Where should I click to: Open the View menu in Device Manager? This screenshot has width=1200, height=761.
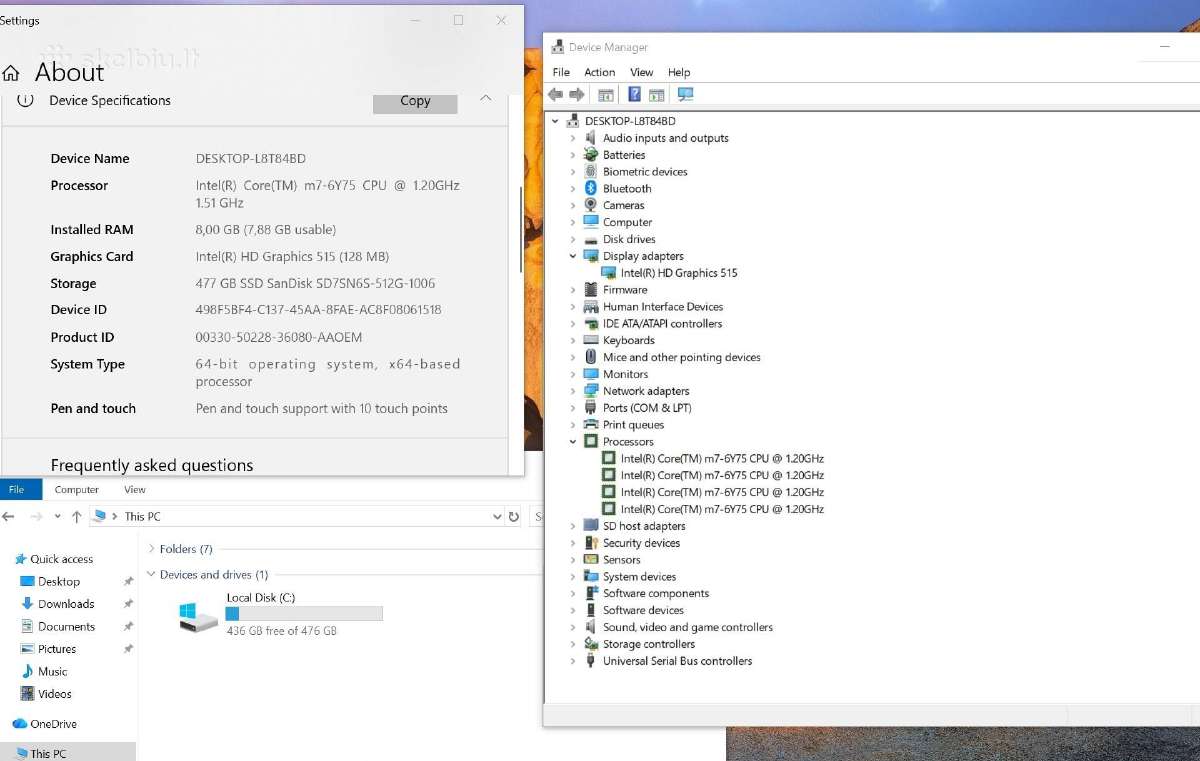click(x=642, y=72)
